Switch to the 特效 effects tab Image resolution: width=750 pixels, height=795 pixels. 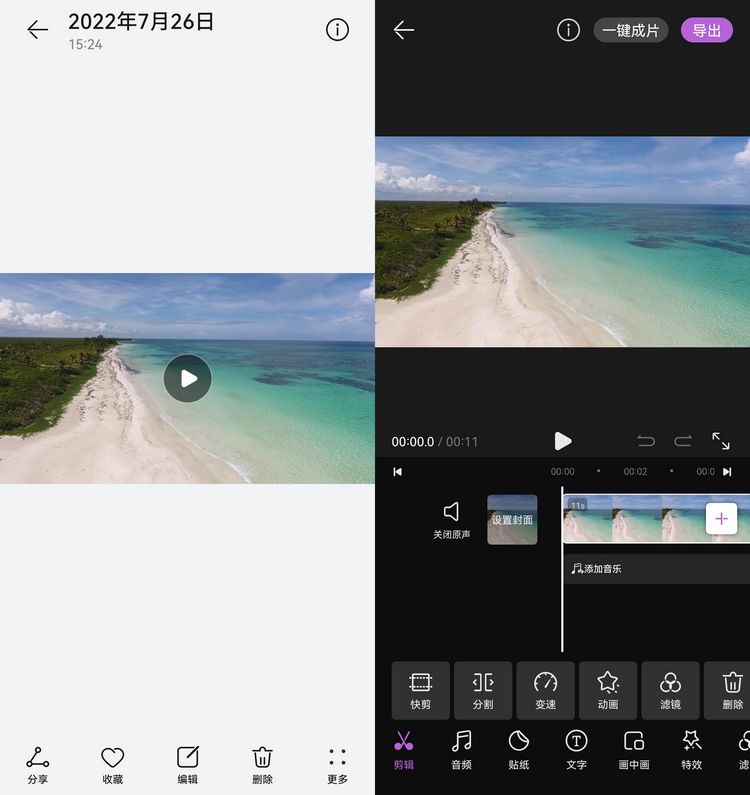(692, 750)
